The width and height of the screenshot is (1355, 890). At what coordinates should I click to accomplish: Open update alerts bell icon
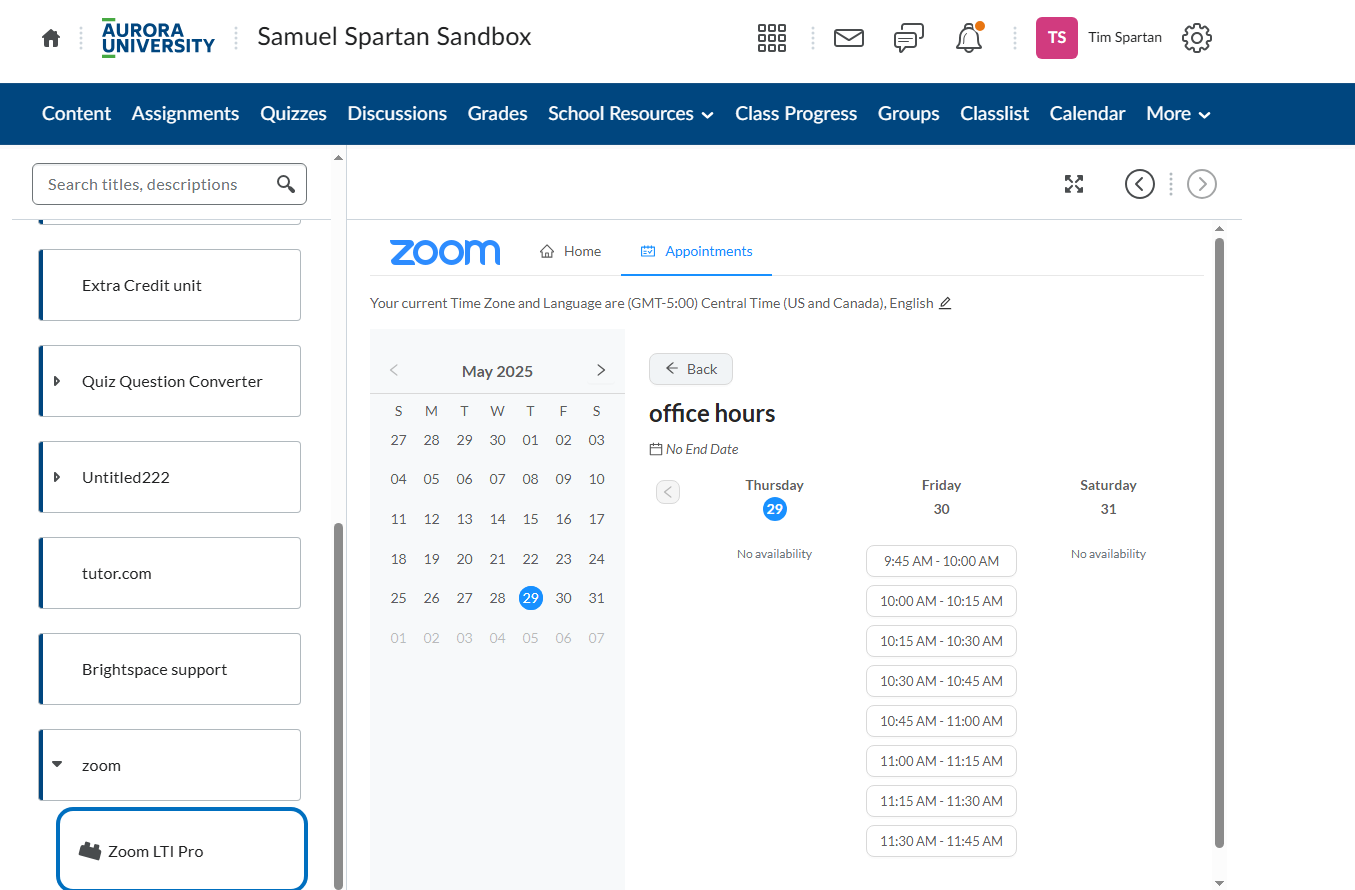pos(969,38)
